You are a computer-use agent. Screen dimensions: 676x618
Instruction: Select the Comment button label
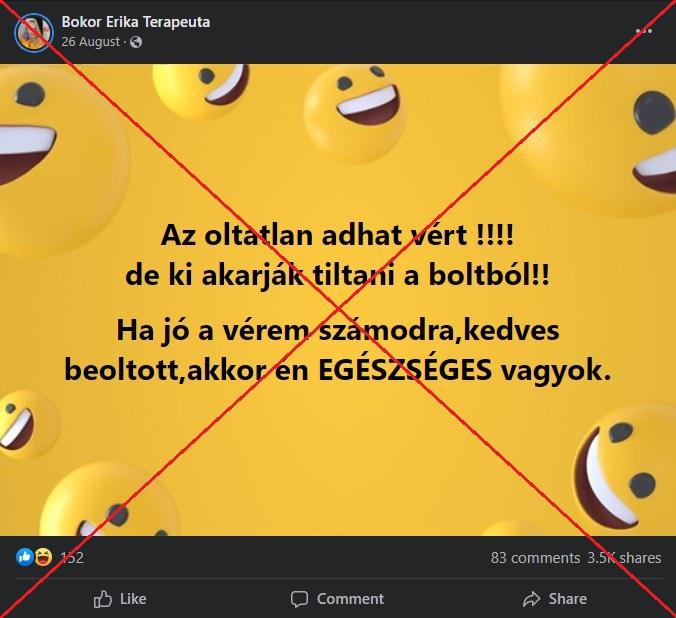(350, 599)
